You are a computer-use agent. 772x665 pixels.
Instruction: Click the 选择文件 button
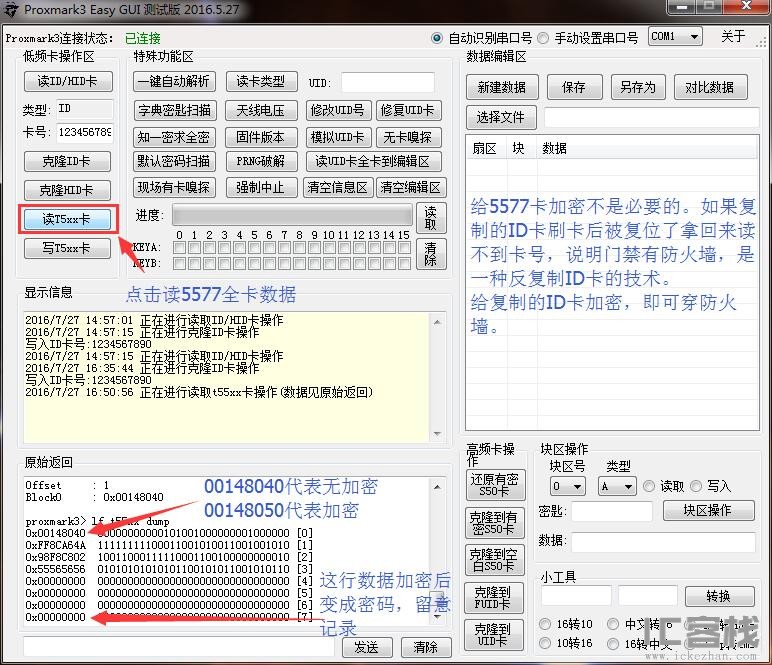coord(501,117)
